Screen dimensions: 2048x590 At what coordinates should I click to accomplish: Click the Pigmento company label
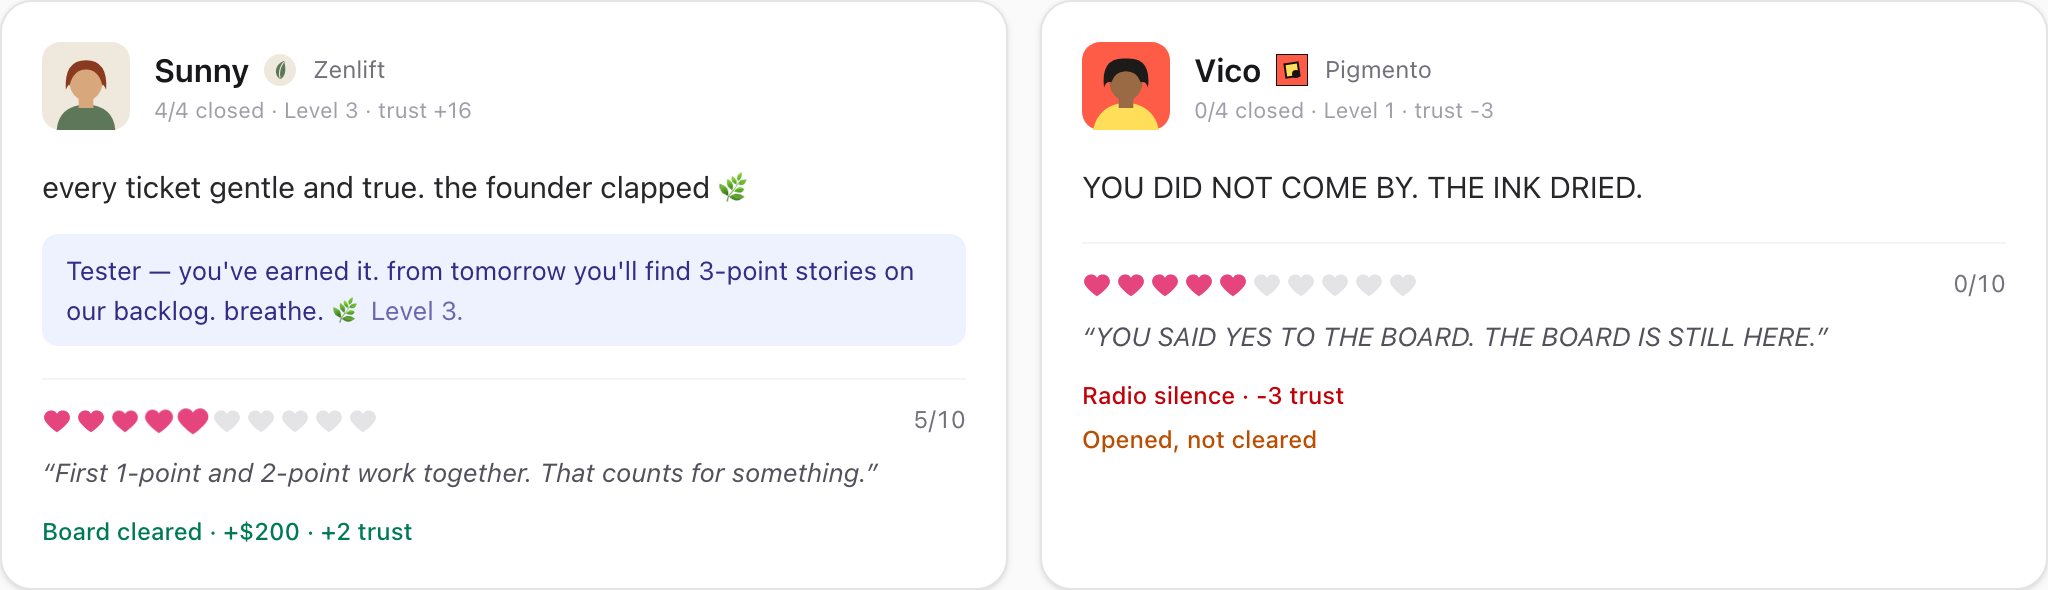coord(1378,70)
